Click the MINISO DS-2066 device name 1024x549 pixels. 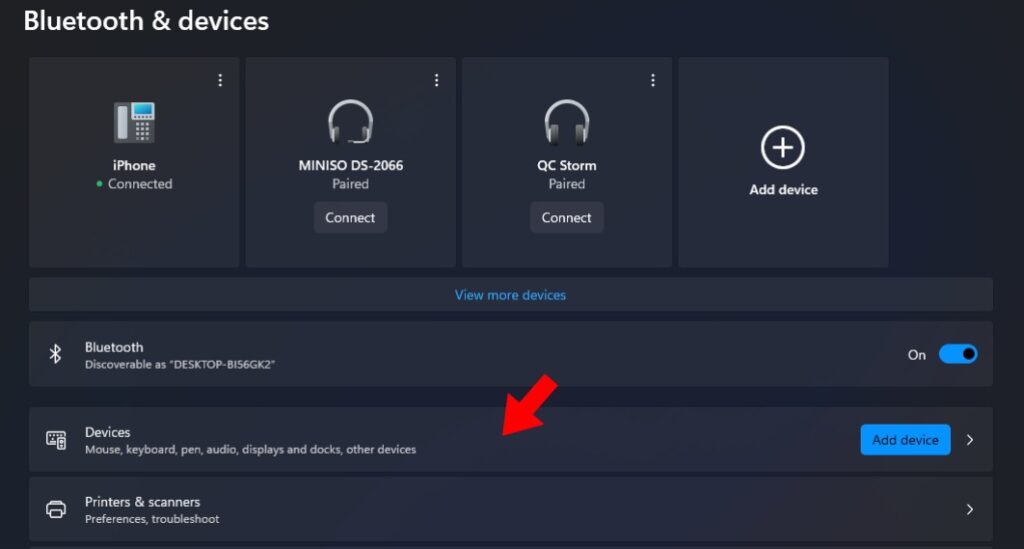point(351,165)
